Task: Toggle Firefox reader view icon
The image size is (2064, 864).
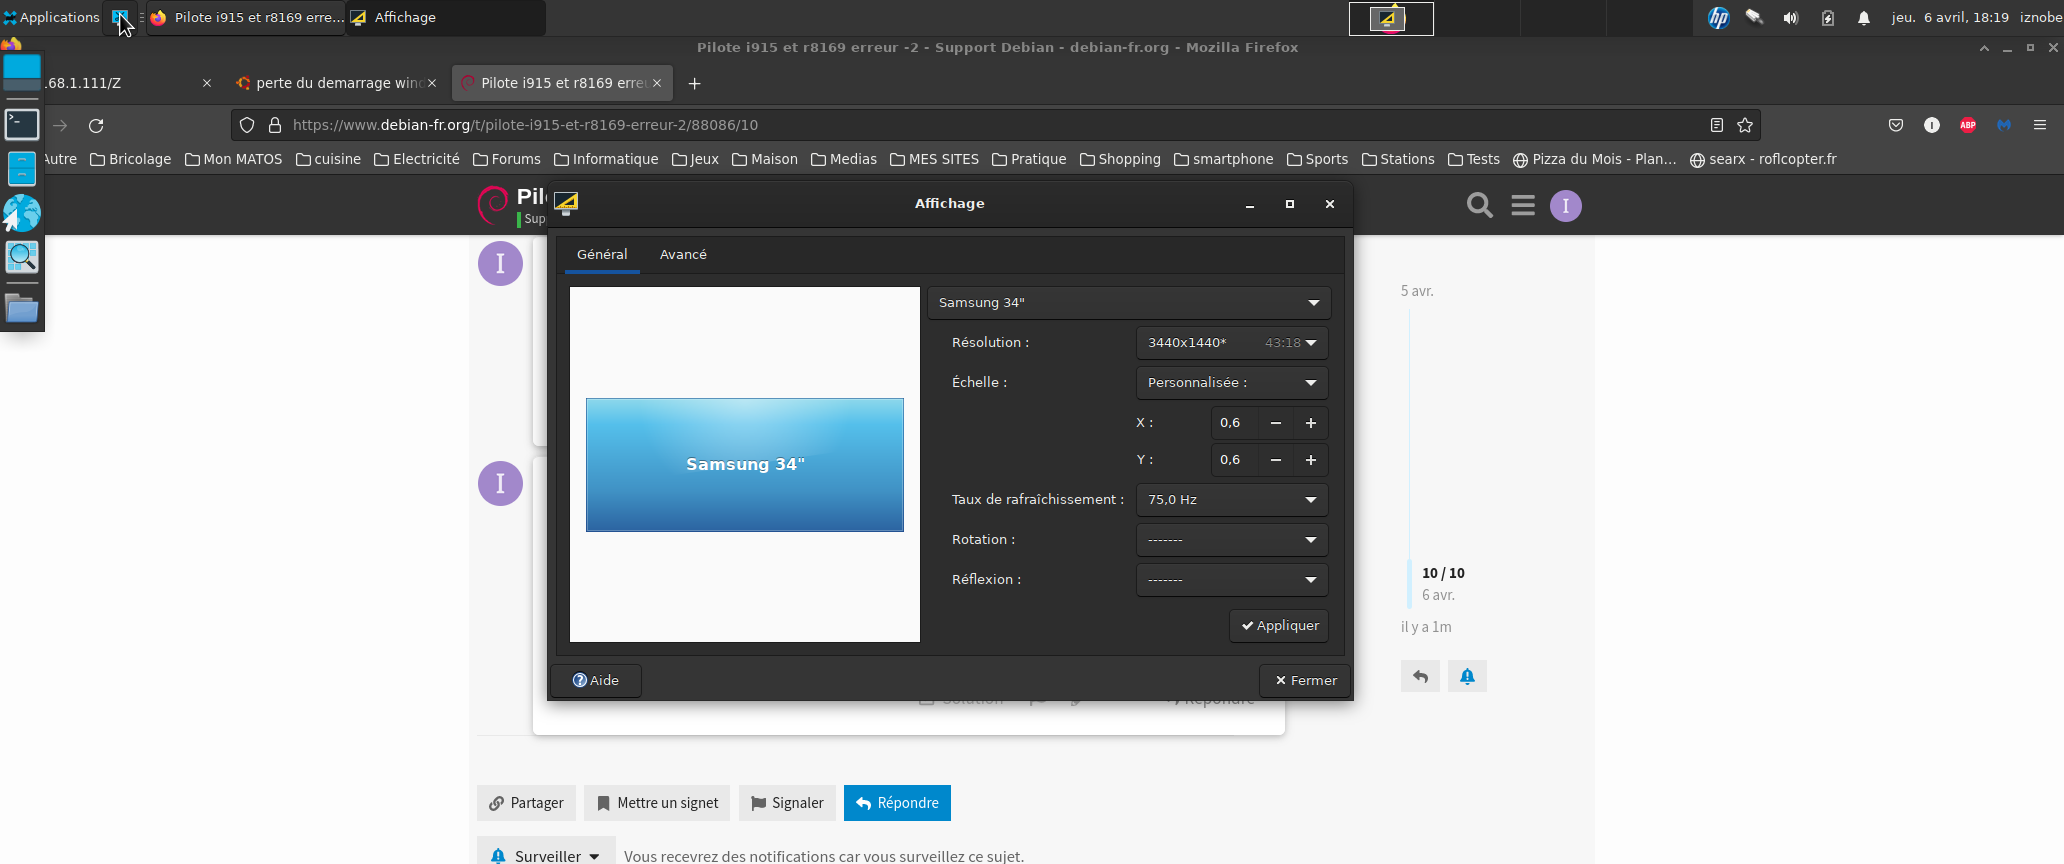Action: tap(1717, 125)
